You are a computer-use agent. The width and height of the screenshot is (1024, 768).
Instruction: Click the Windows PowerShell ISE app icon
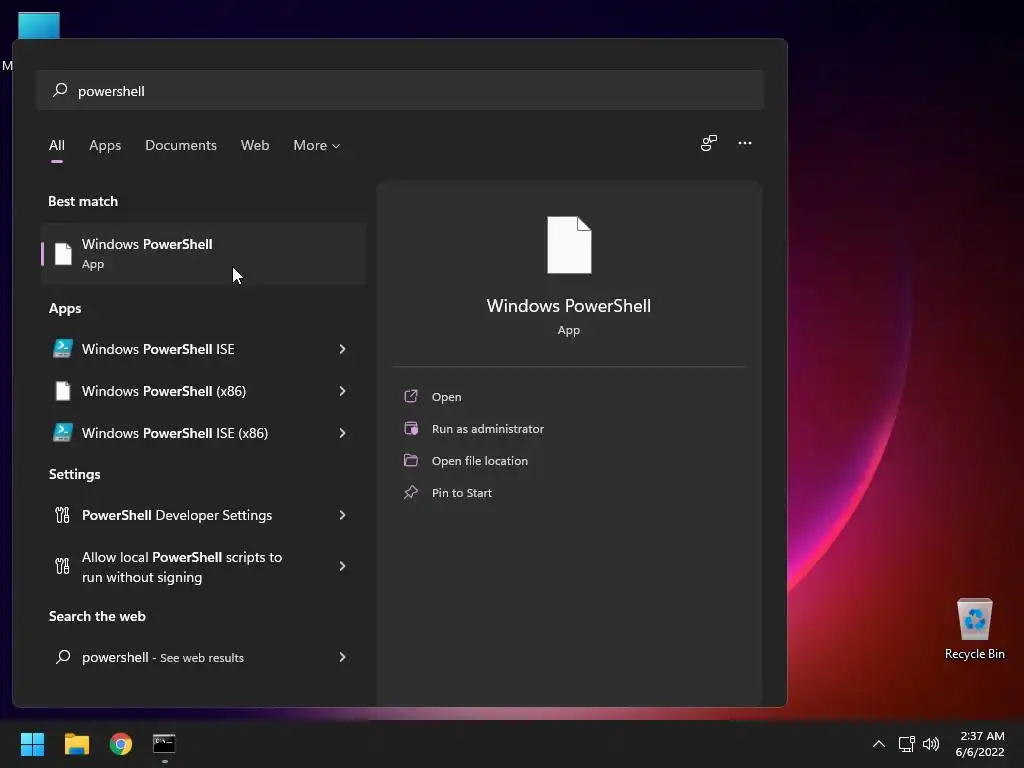point(63,349)
